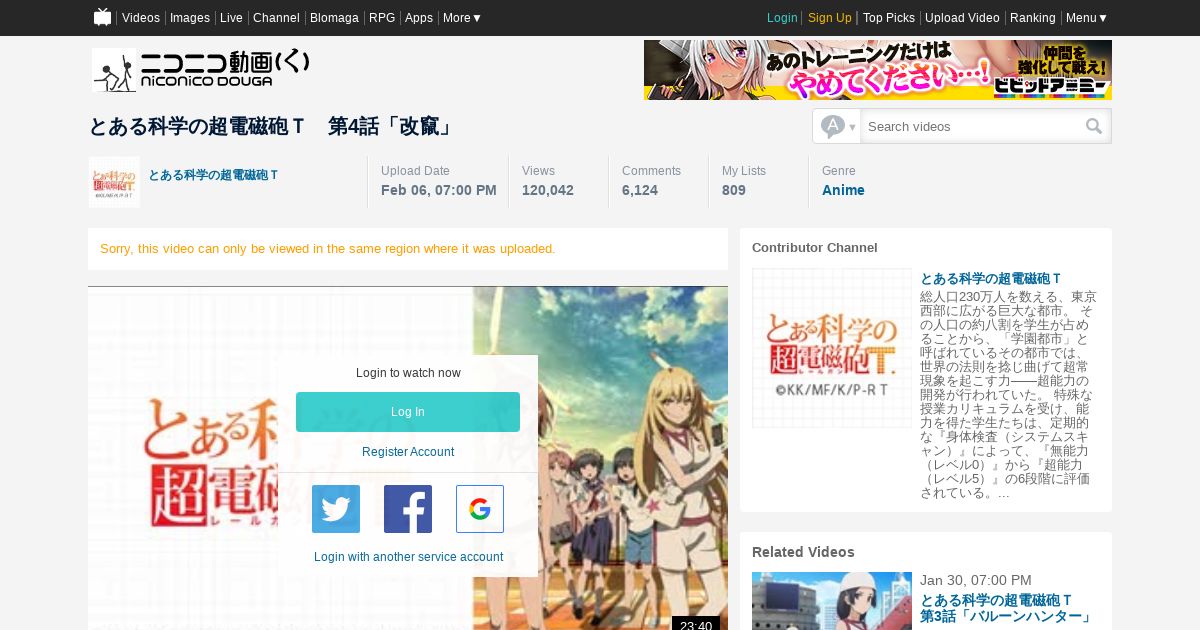This screenshot has height=630, width=1200.
Task: Click the Register Account link
Action: [x=408, y=452]
